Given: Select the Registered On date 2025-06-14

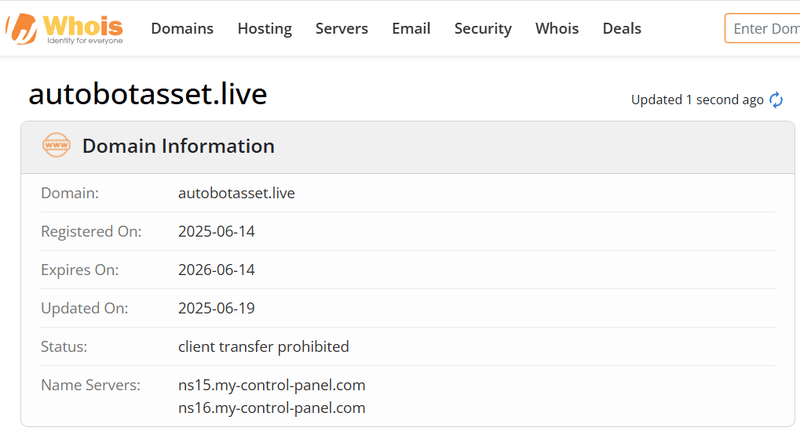Looking at the screenshot, I should (x=216, y=232).
